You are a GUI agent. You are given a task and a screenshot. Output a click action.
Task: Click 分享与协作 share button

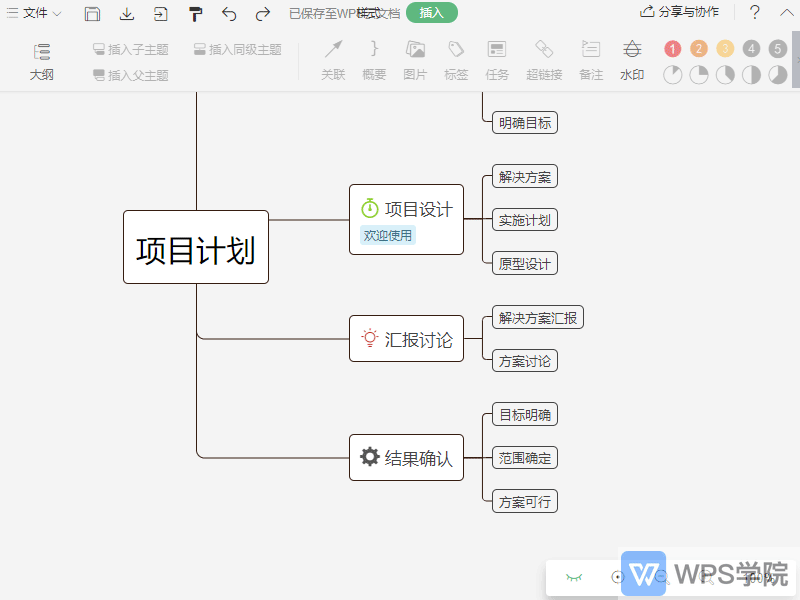(680, 12)
